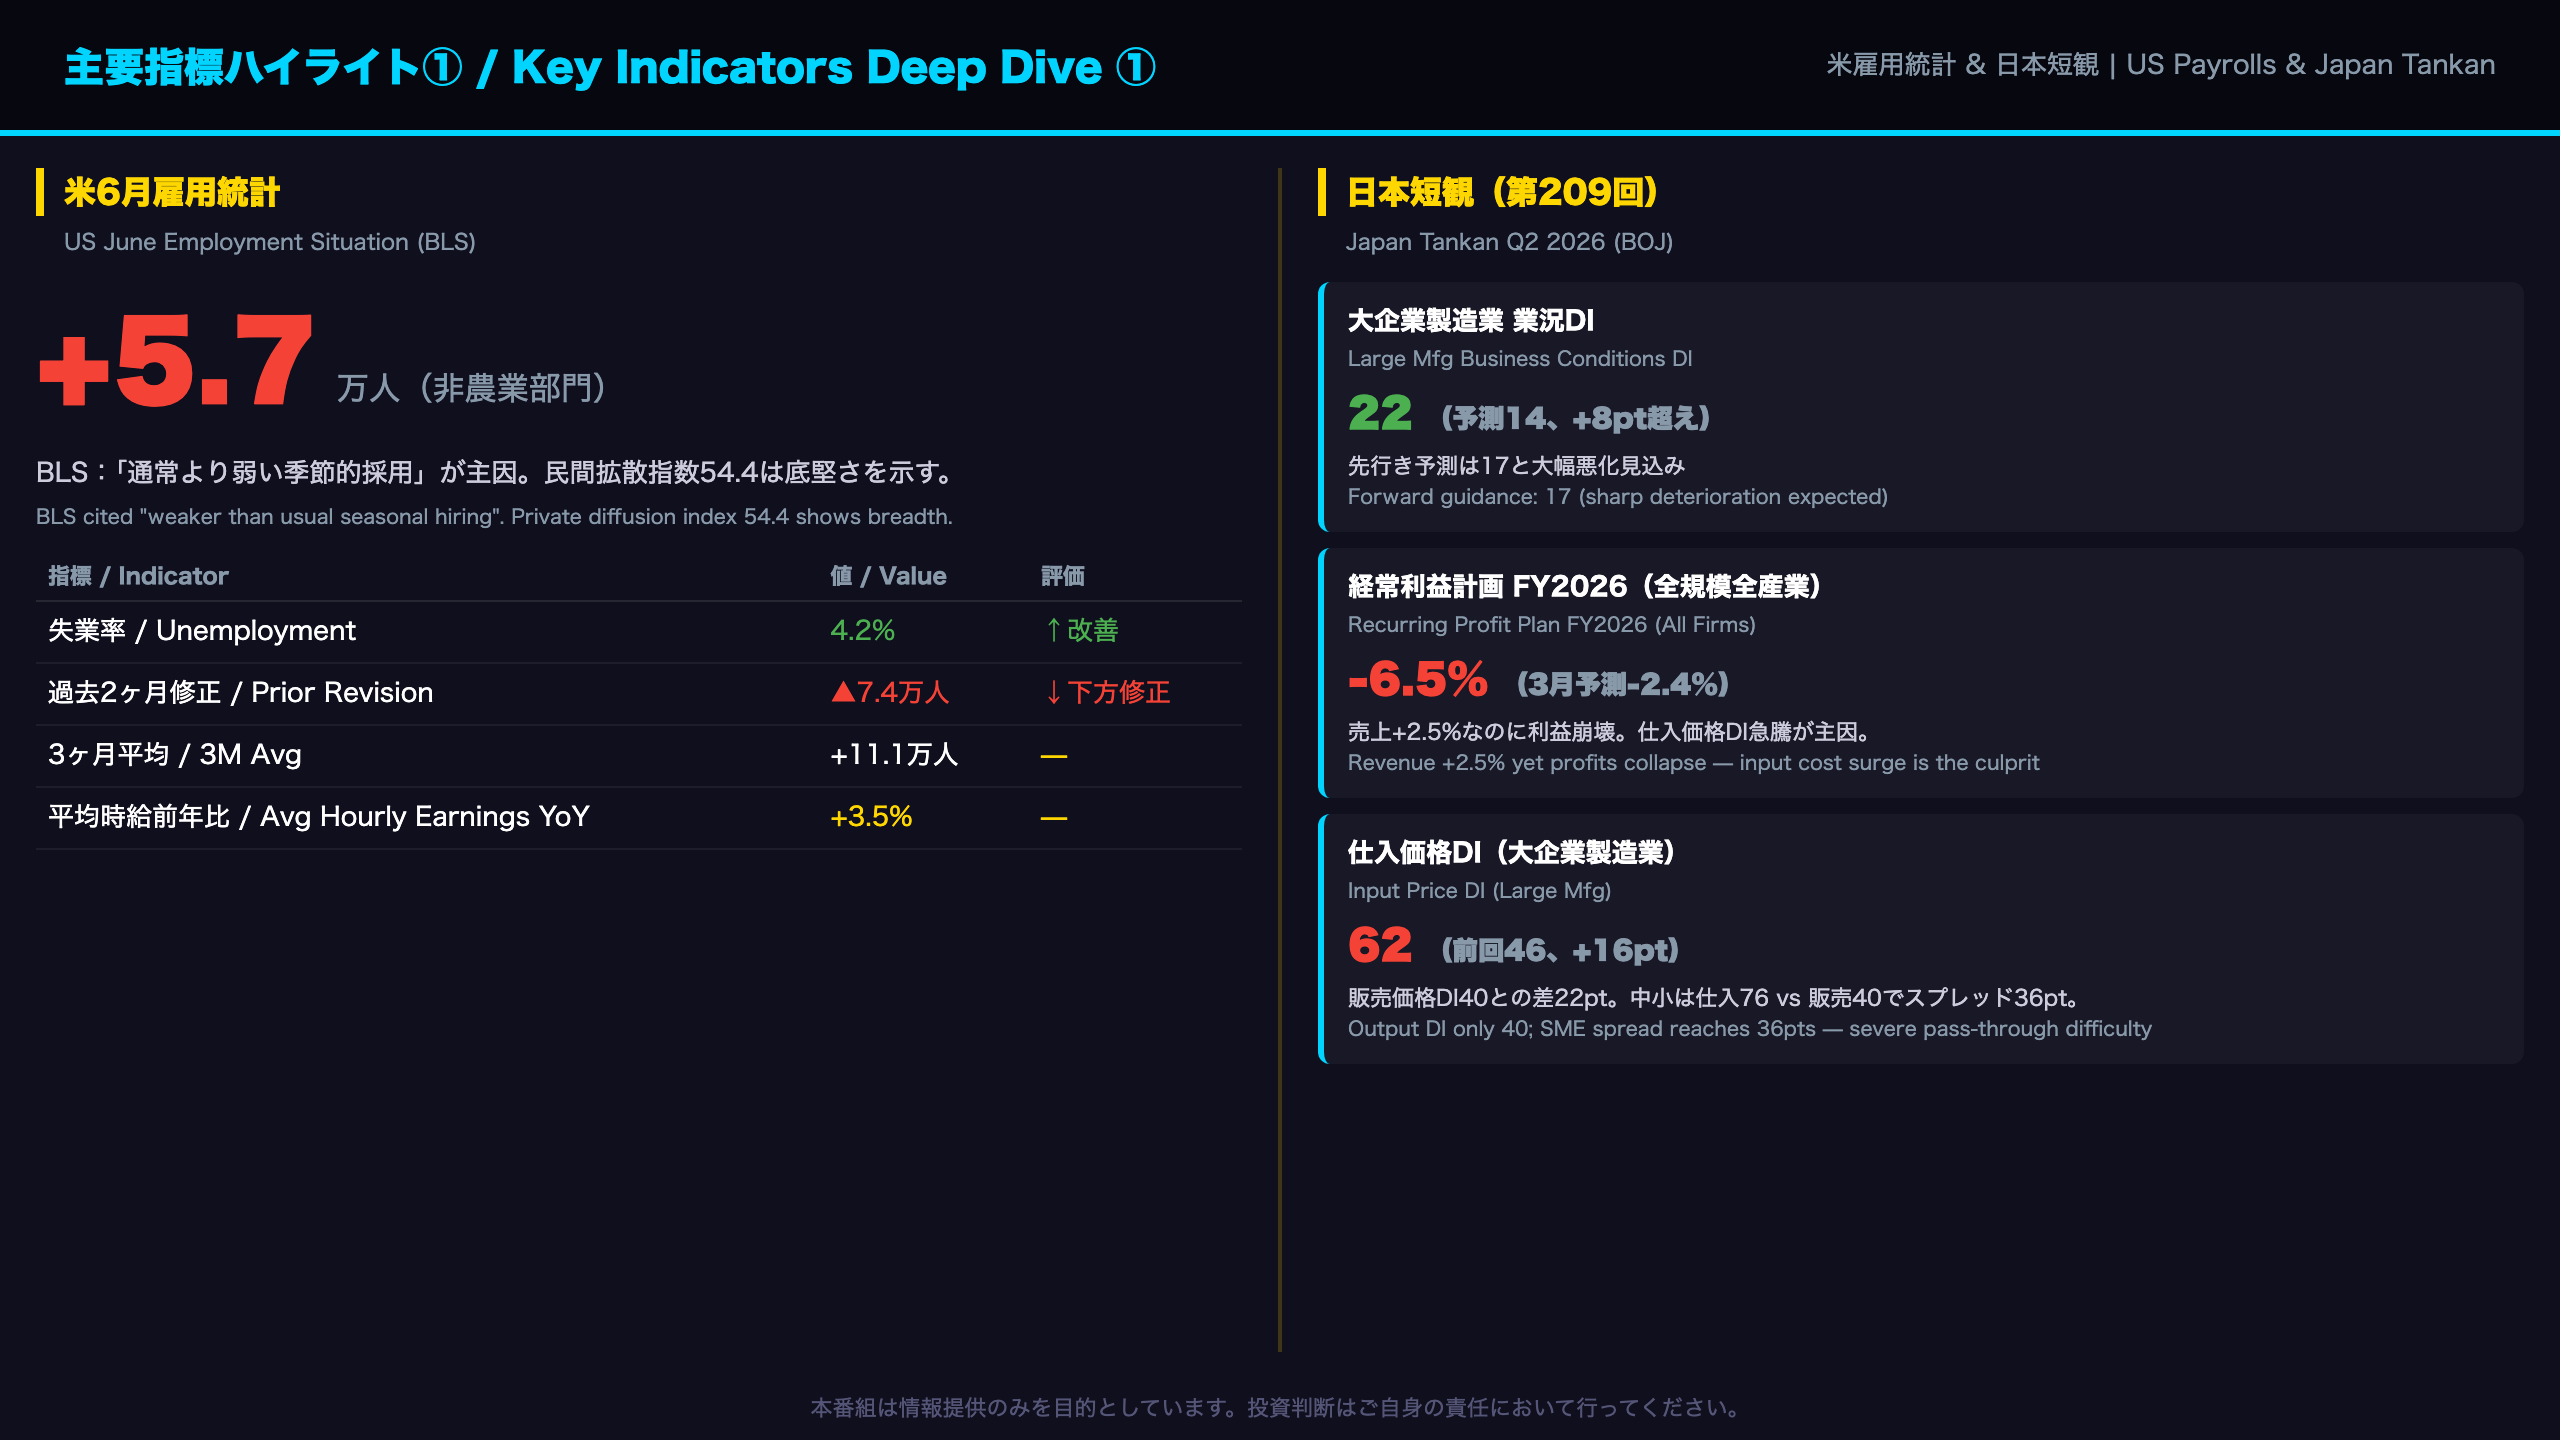2560x1440 pixels.
Task: Click the '指標 / Indicator' column header
Action: (138, 576)
